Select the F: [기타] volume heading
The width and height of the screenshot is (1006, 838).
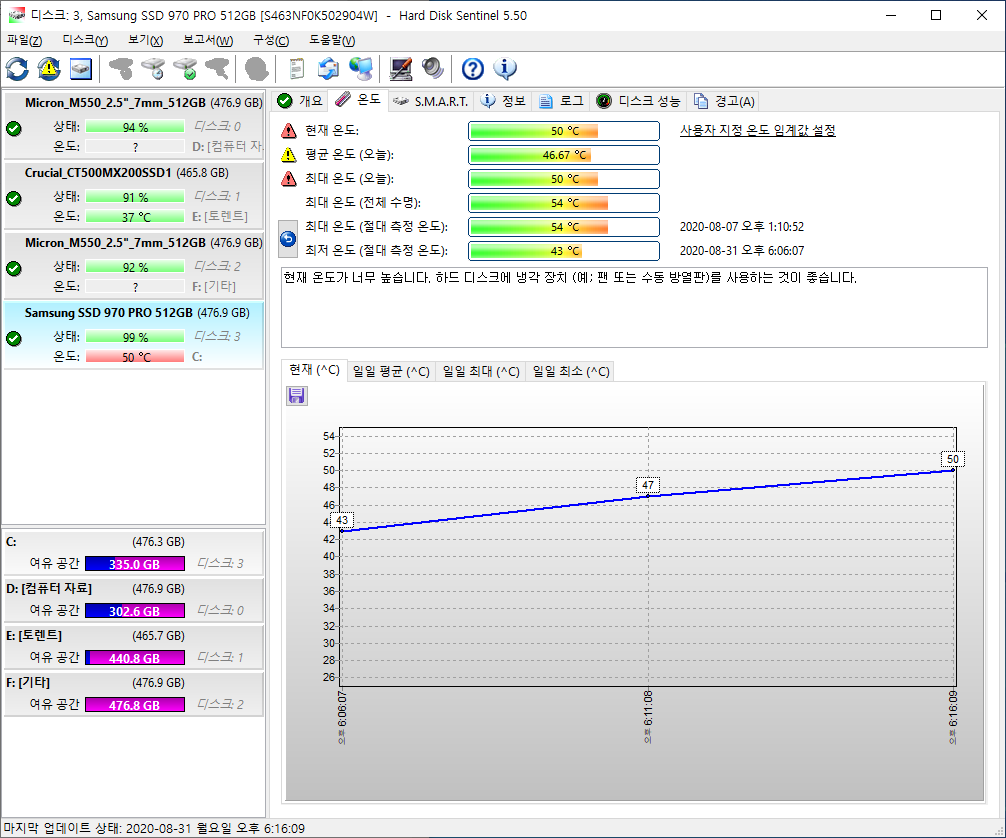(28, 682)
